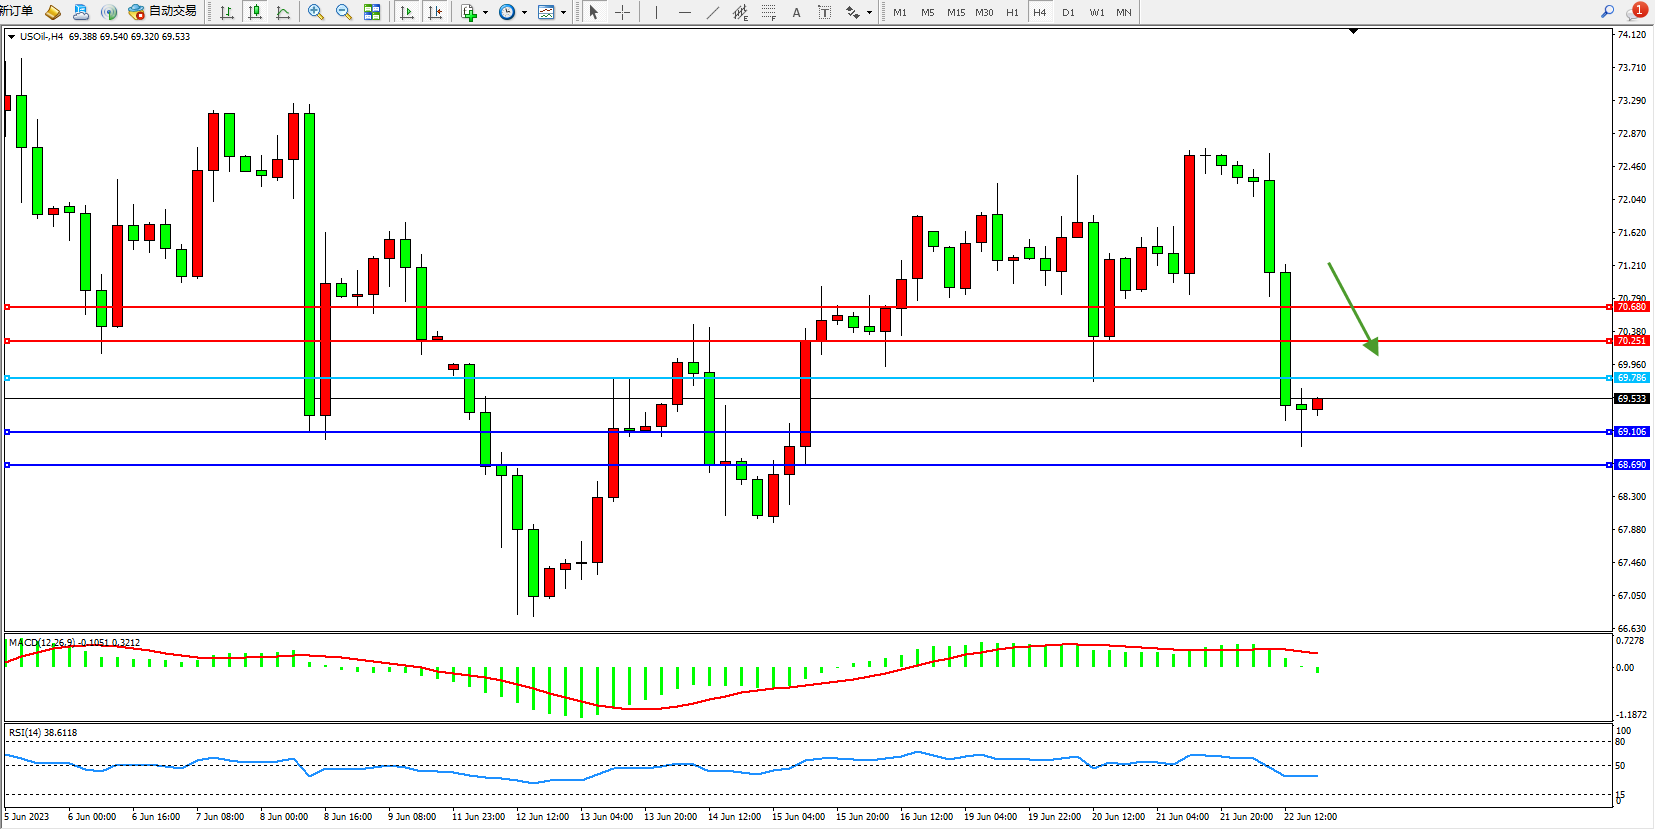Toggle the chart auto scroll button

click(407, 12)
